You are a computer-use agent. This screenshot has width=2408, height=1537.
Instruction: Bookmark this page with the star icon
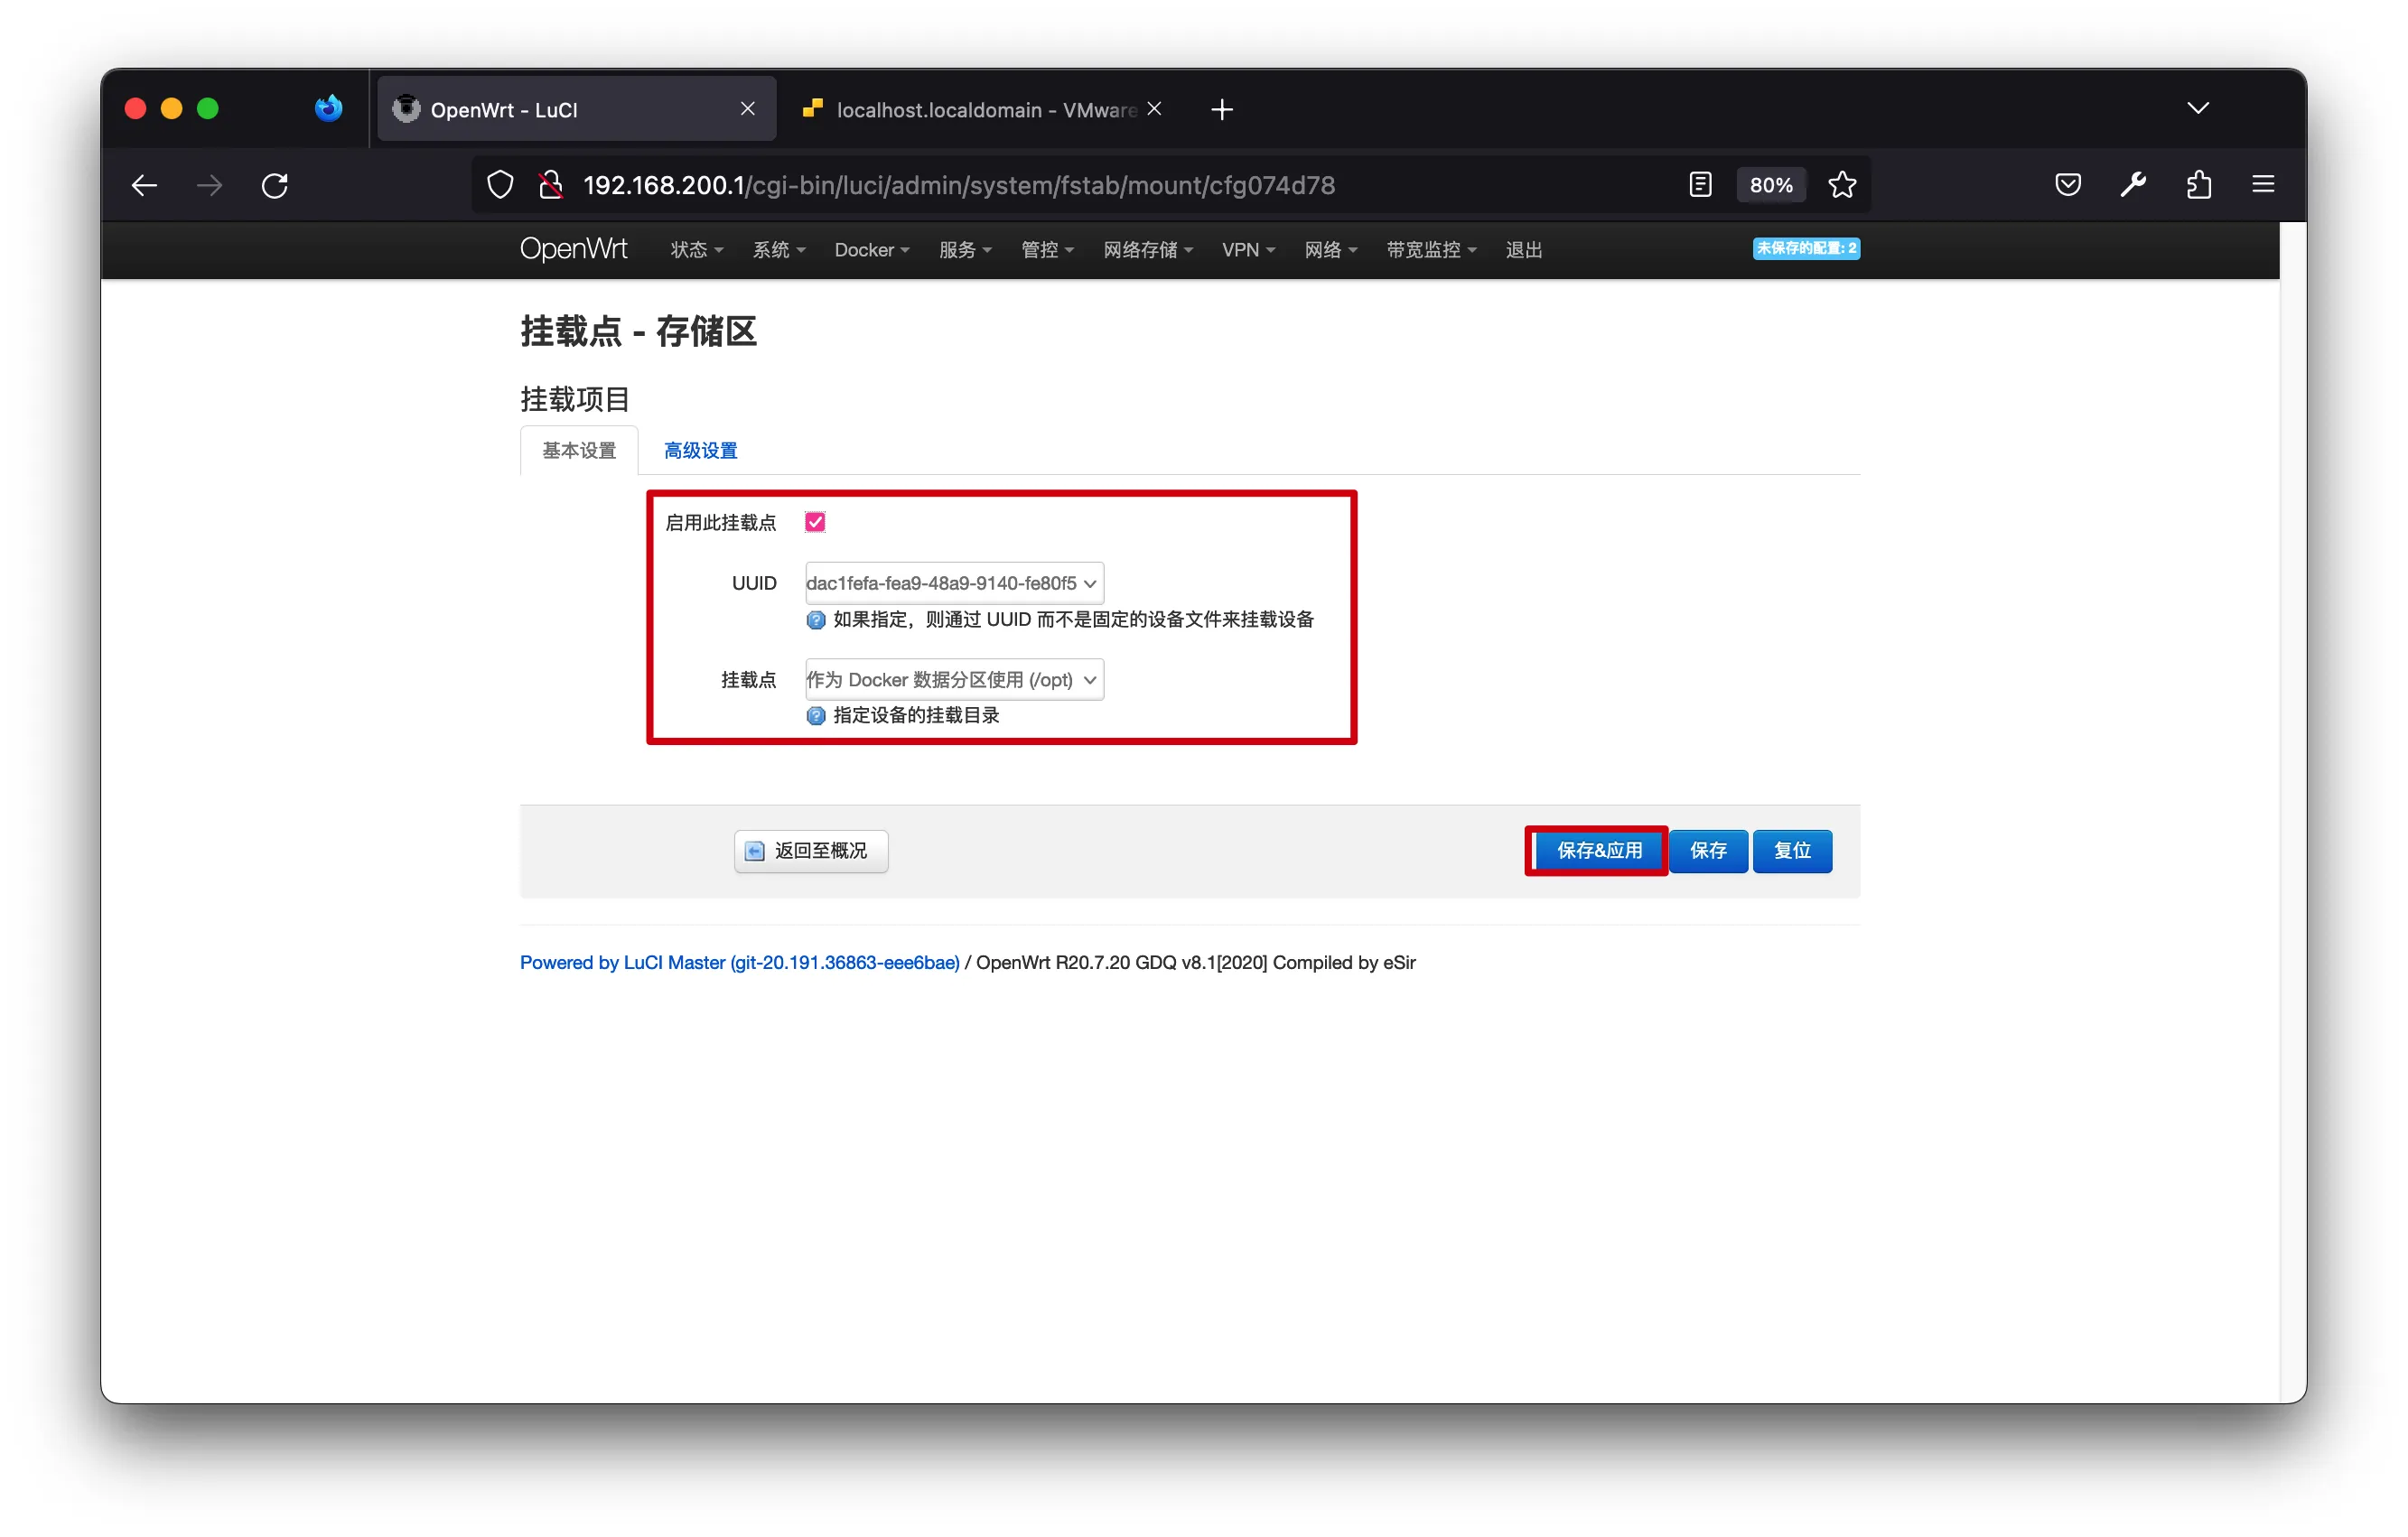[1842, 185]
